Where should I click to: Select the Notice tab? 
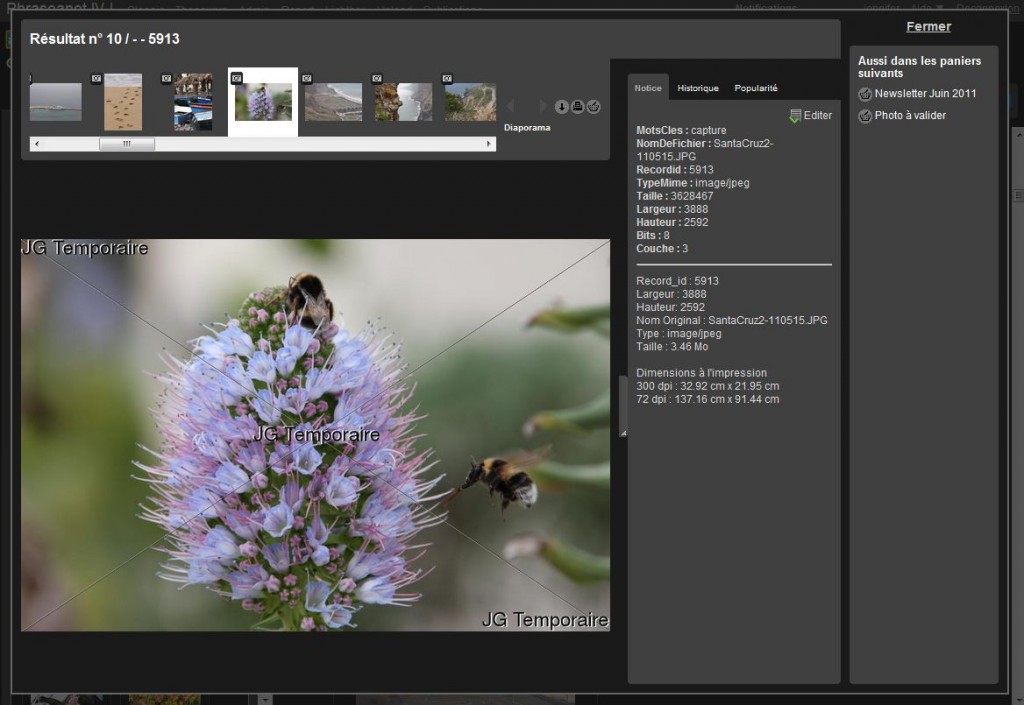click(648, 88)
